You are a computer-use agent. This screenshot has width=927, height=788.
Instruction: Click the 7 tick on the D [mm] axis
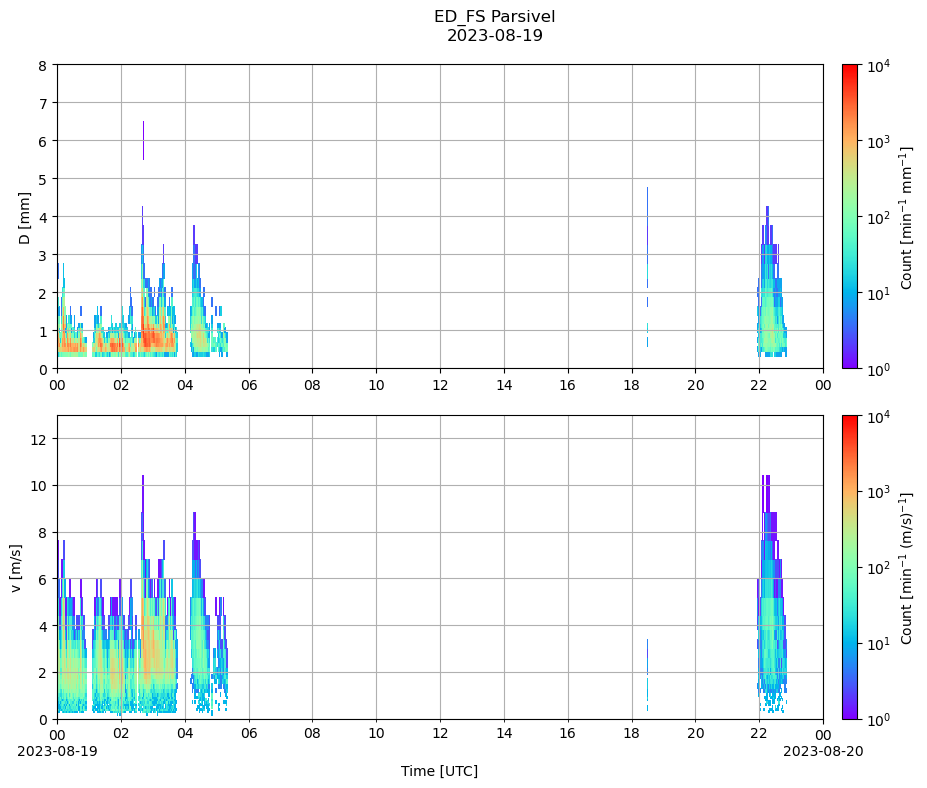pyautogui.click(x=43, y=104)
